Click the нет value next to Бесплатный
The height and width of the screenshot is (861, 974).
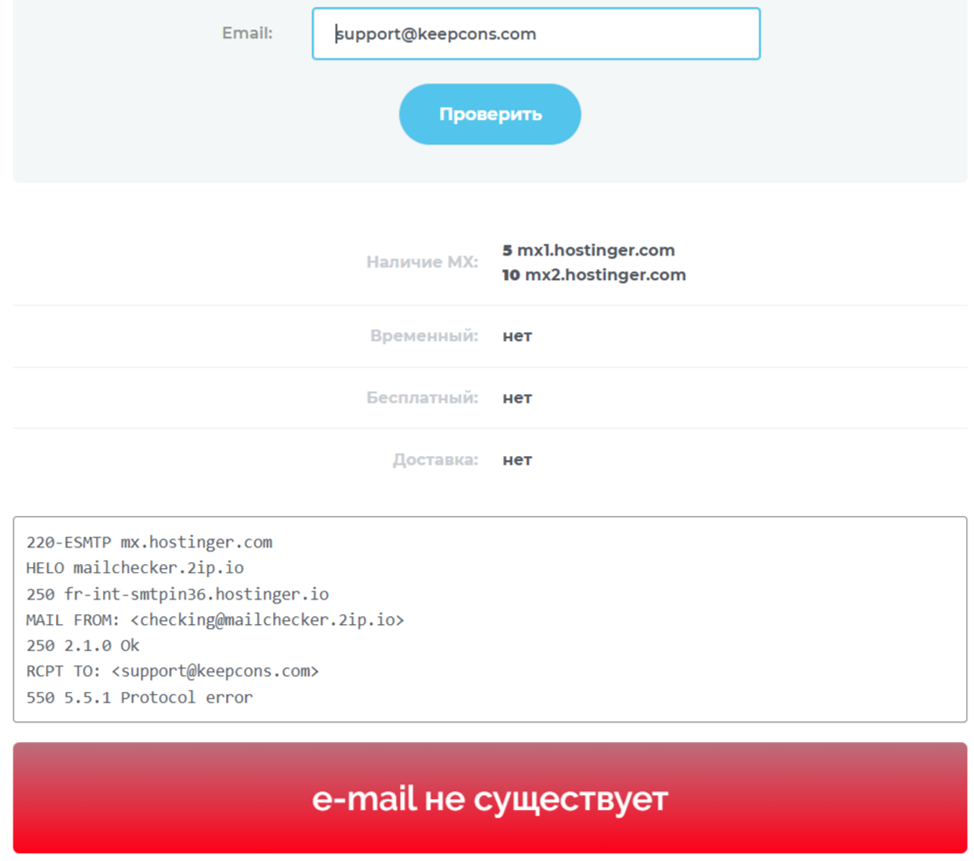coord(517,398)
